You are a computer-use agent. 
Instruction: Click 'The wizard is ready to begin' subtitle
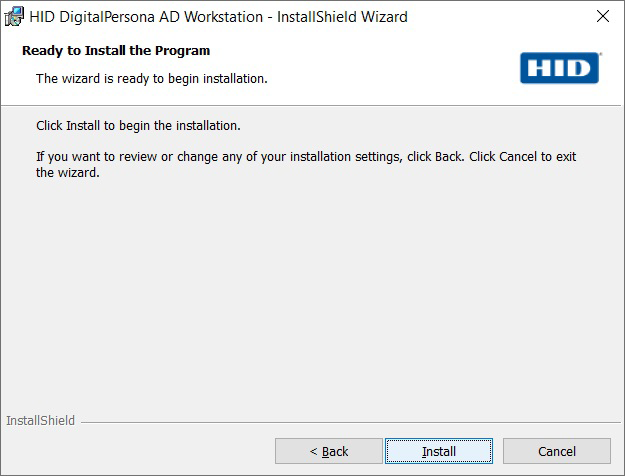point(152,77)
